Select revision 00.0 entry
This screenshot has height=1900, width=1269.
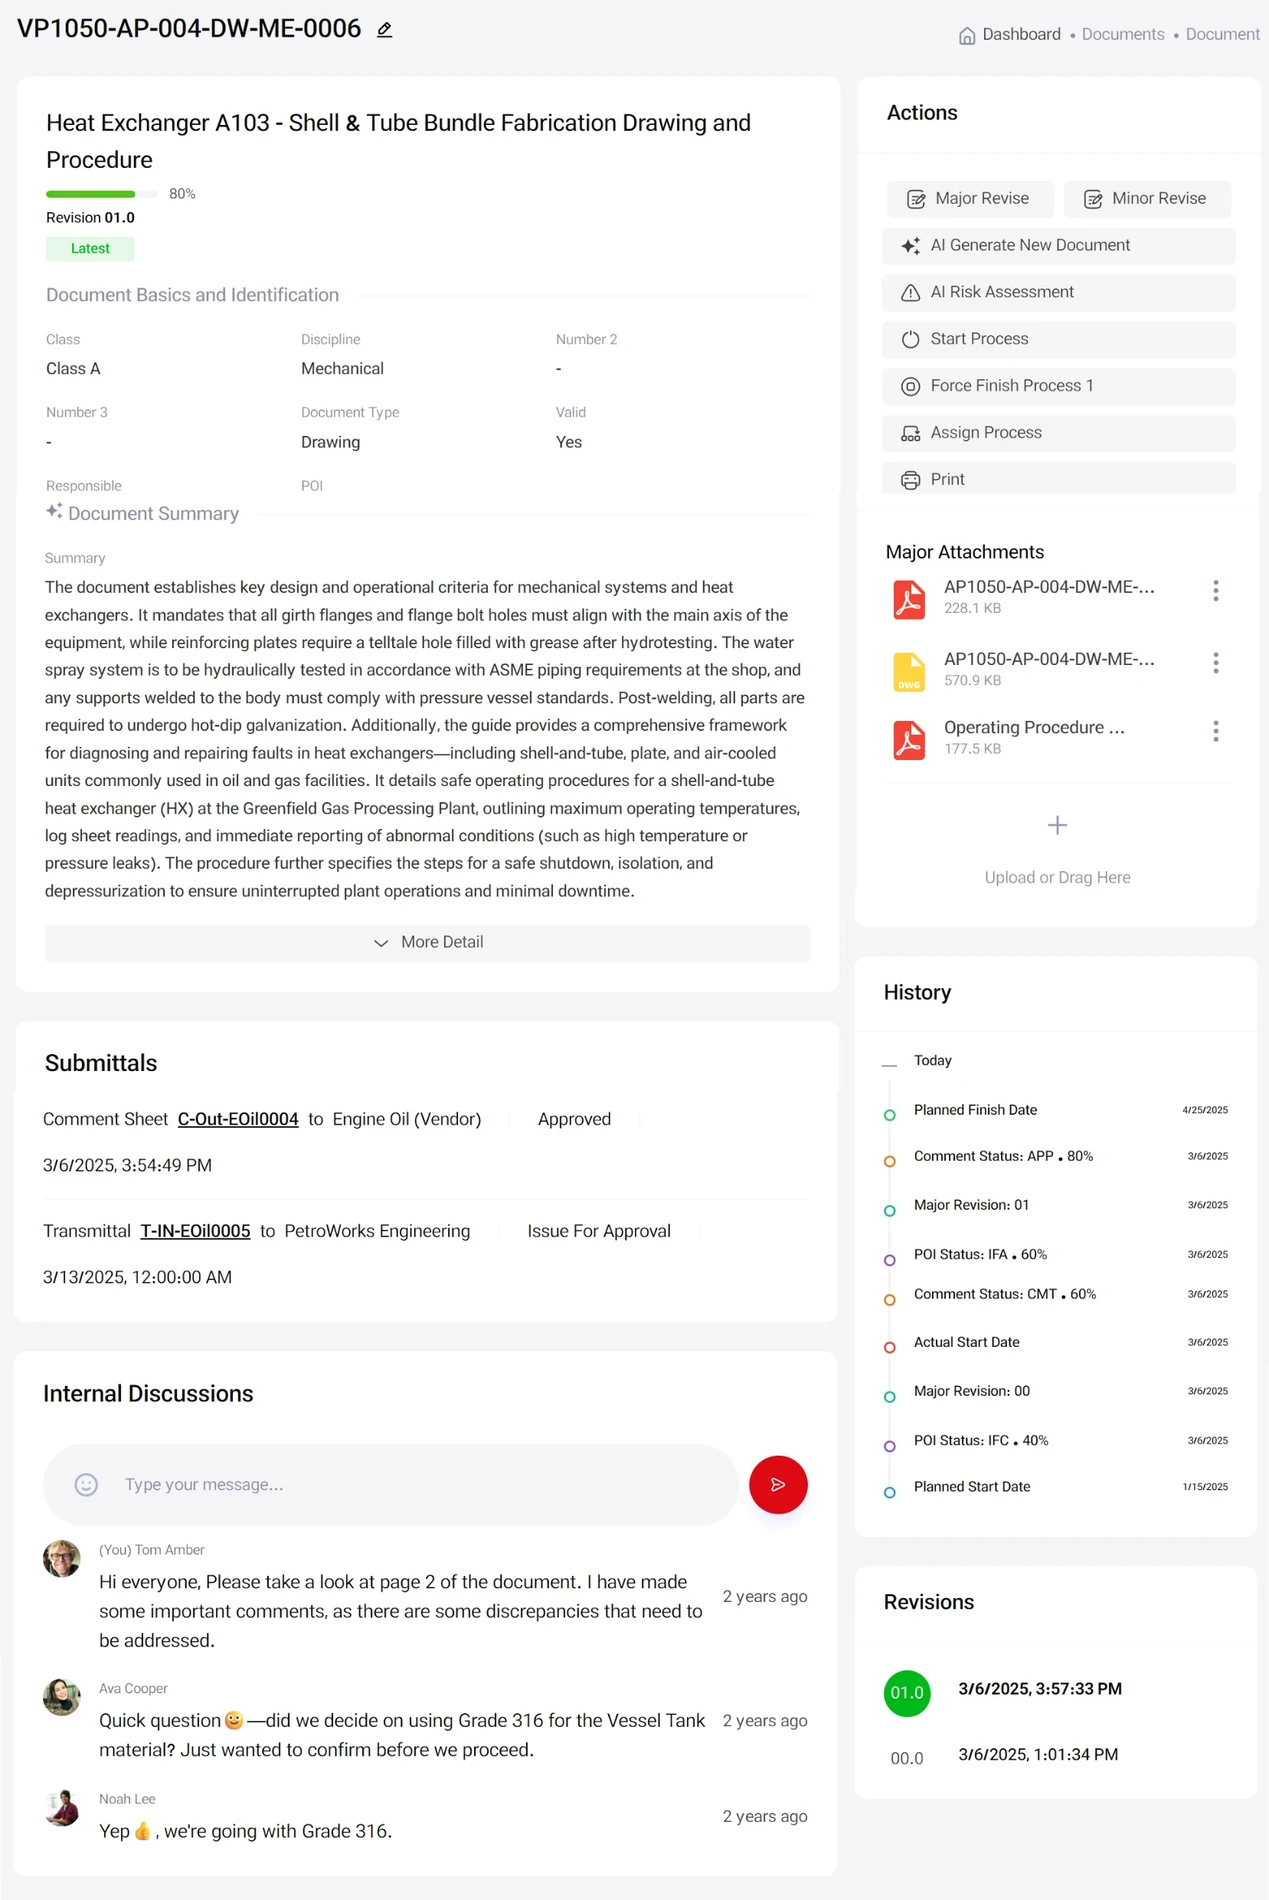[x=907, y=1758]
